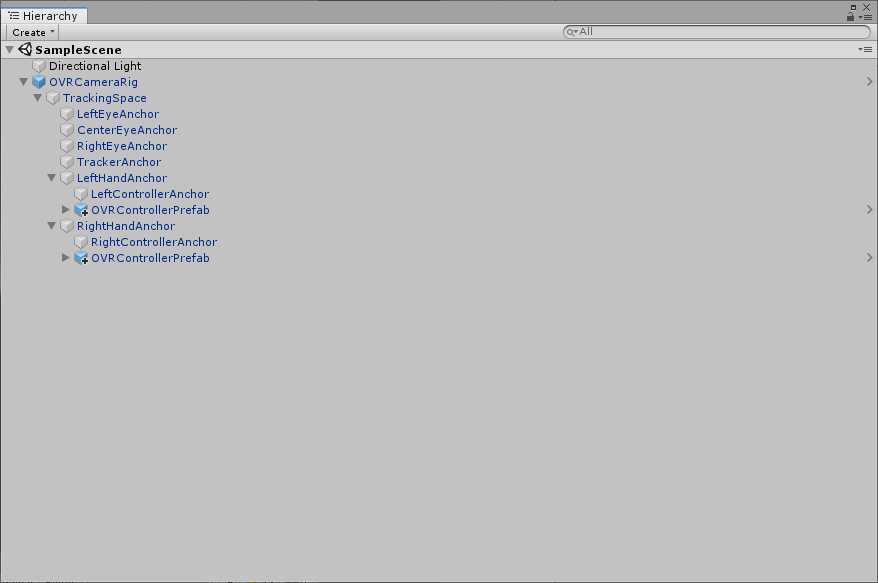Click the RightControllerAnchor cube icon
878x583 pixels.
81,242
